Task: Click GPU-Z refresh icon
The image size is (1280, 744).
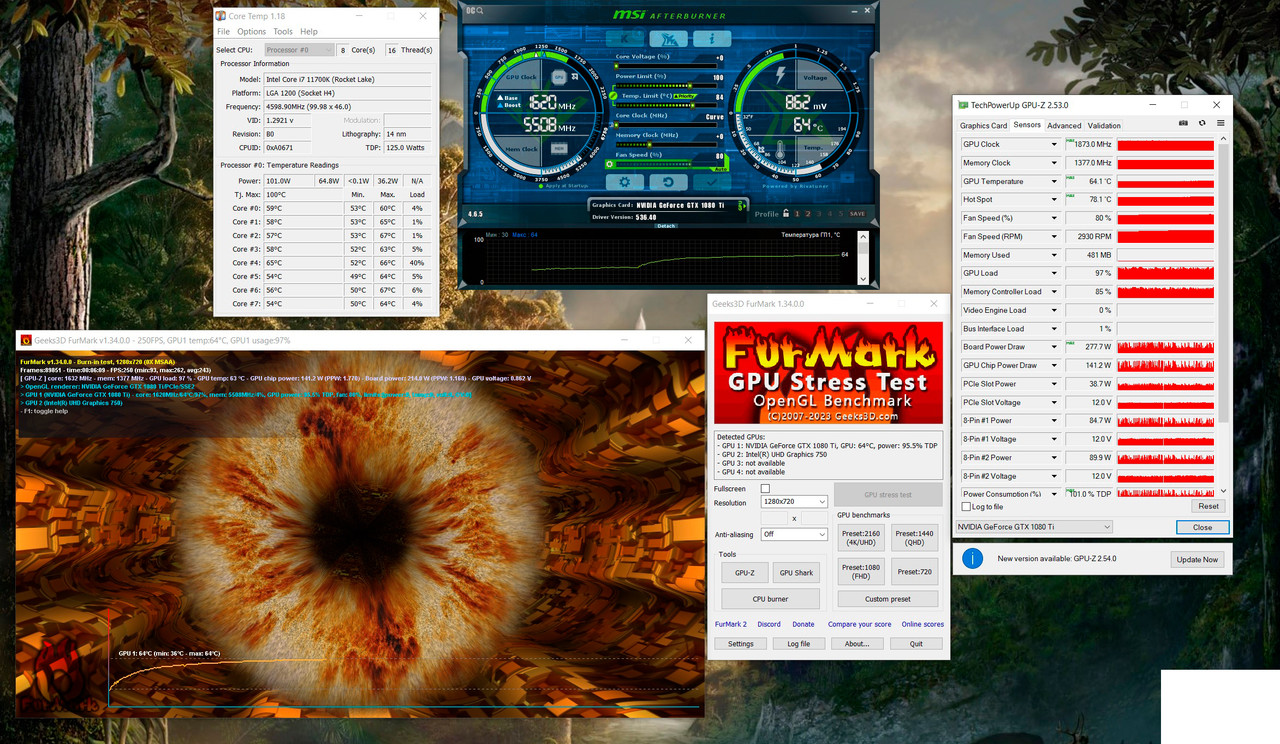Action: point(1202,123)
